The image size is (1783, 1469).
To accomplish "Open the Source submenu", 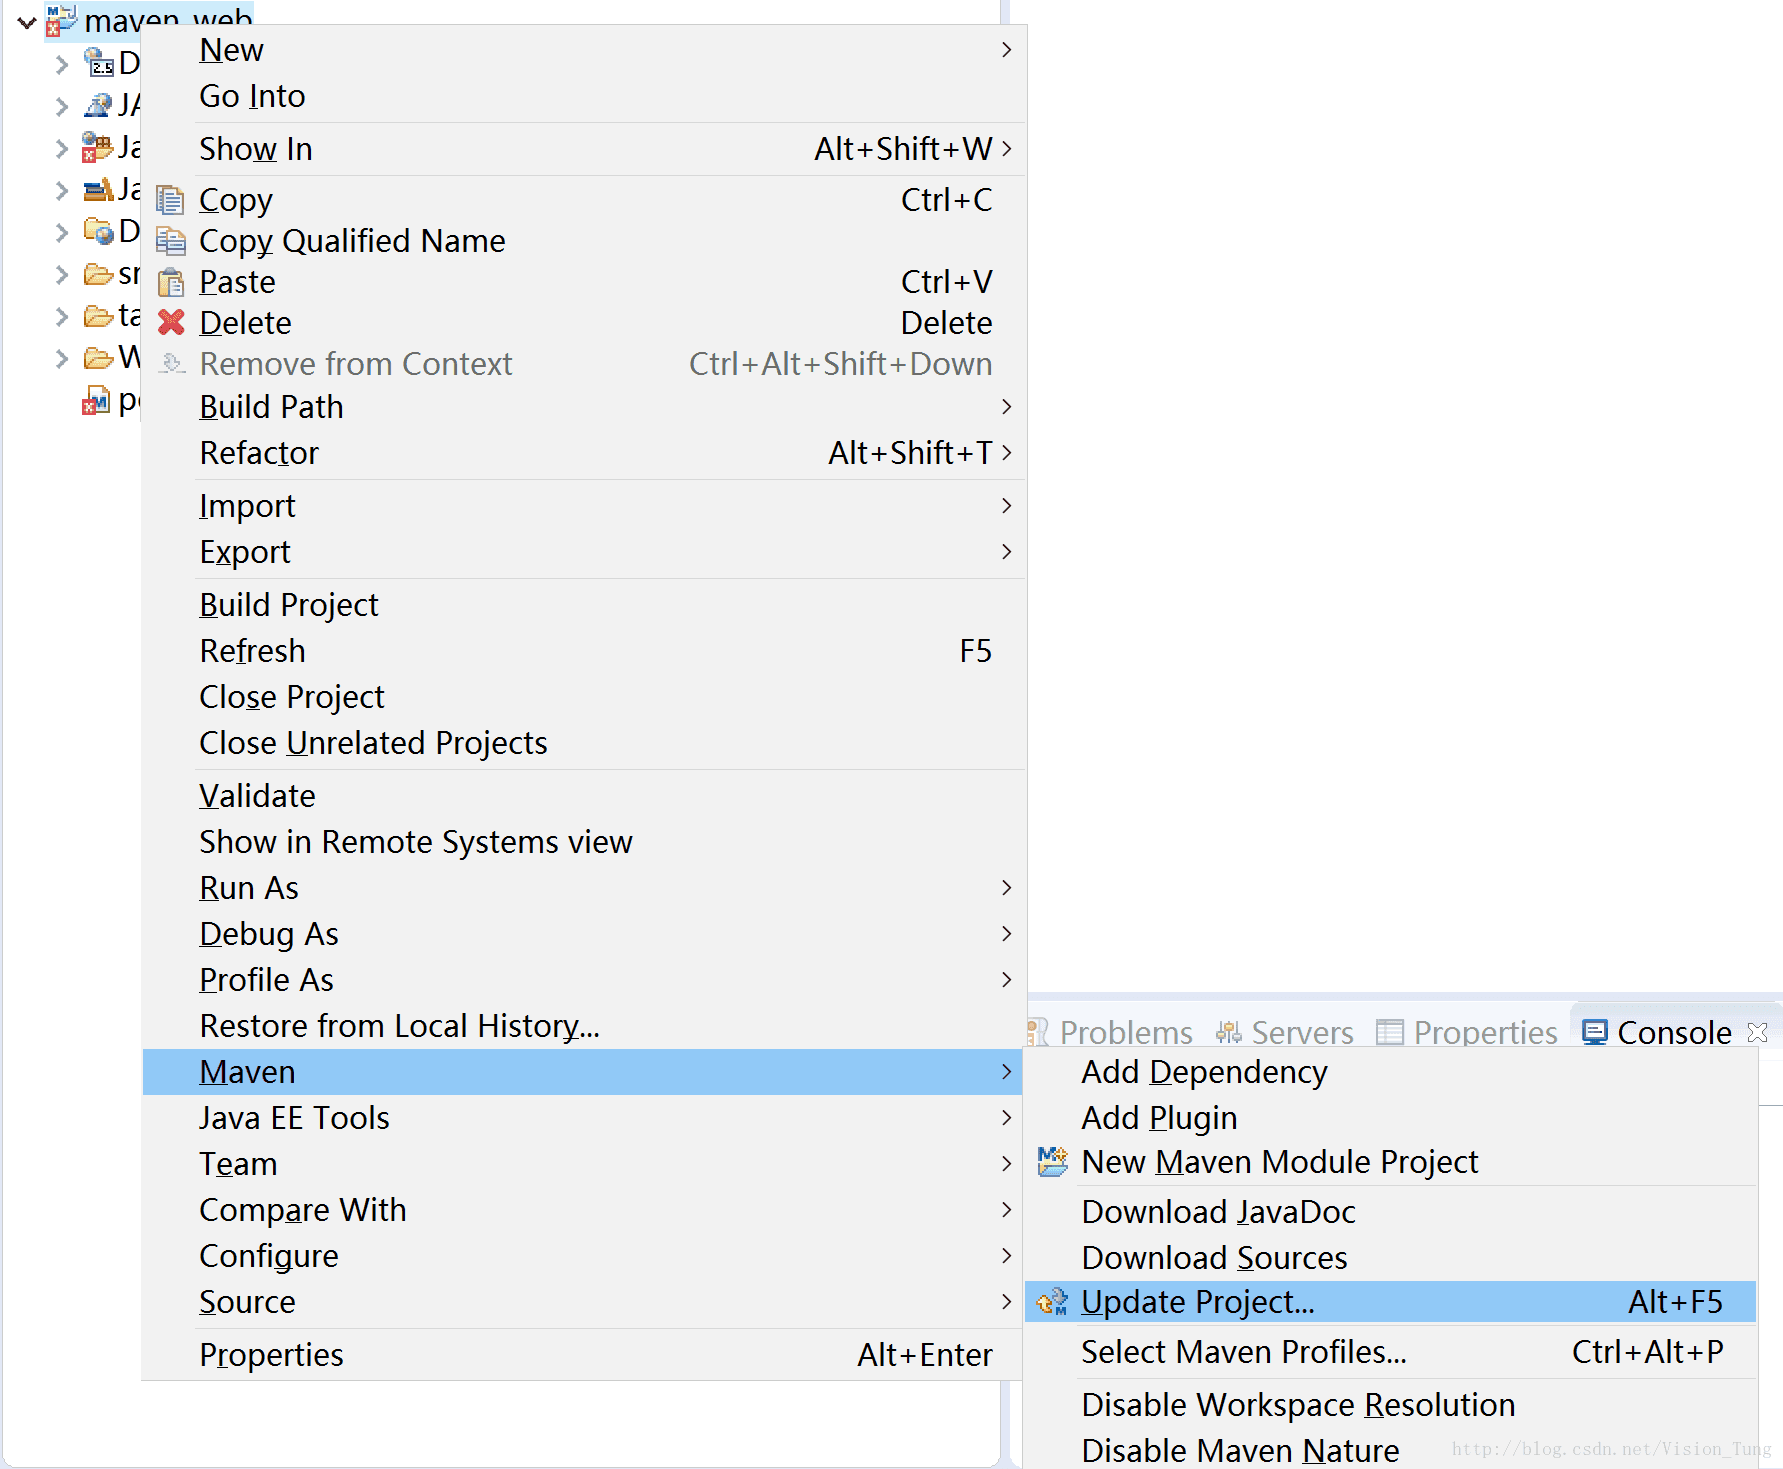I will (x=584, y=1302).
